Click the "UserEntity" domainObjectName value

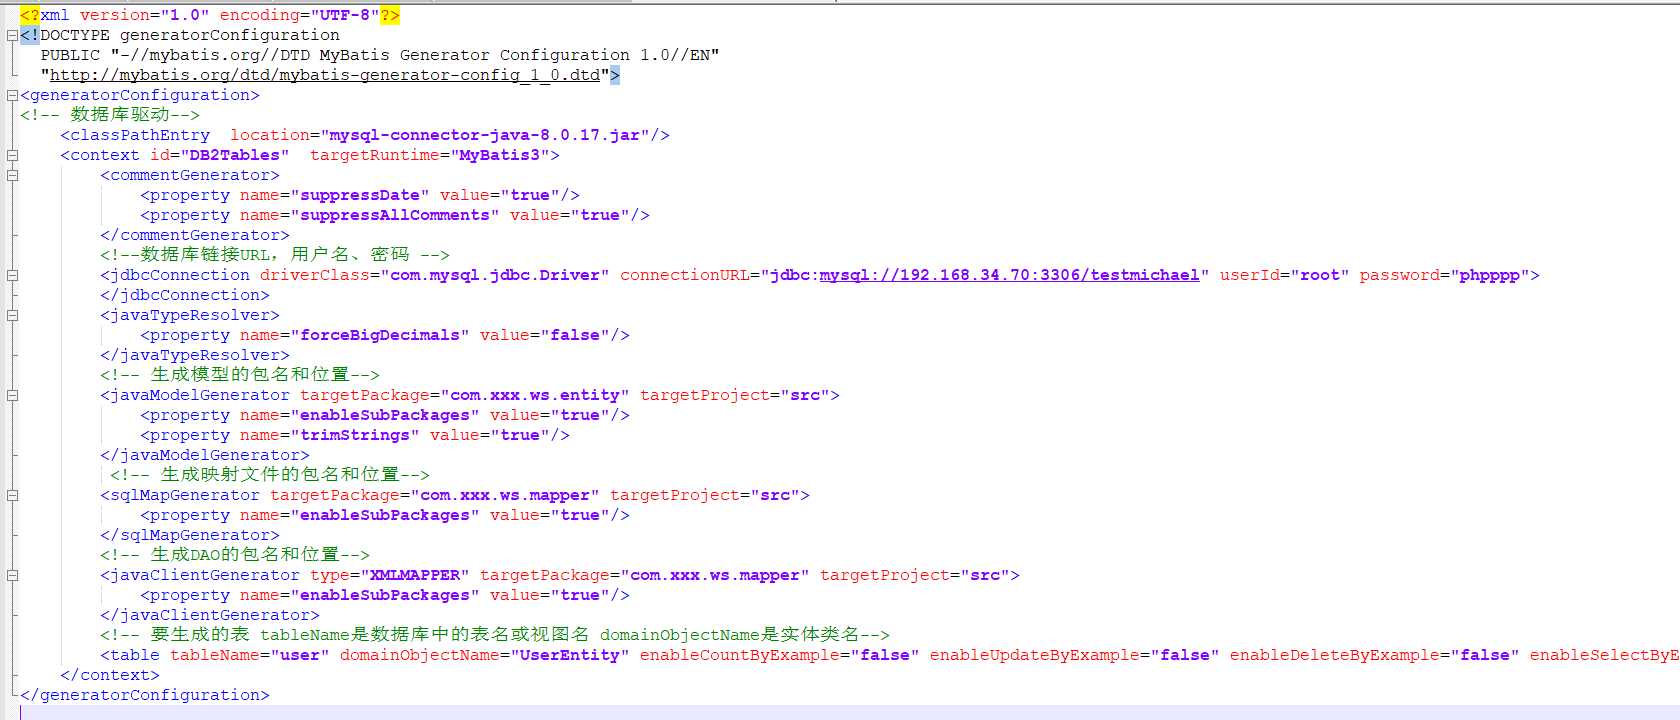click(570, 655)
